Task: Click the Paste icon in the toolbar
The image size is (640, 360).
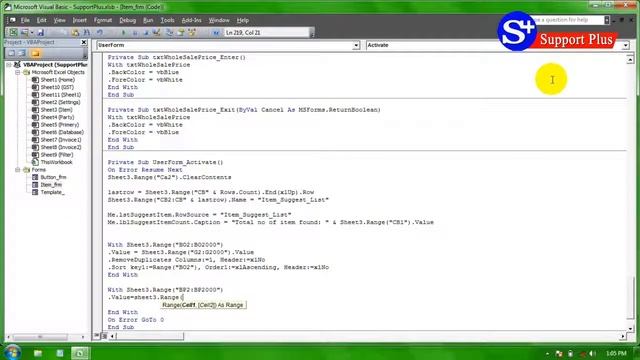Action: (x=75, y=32)
